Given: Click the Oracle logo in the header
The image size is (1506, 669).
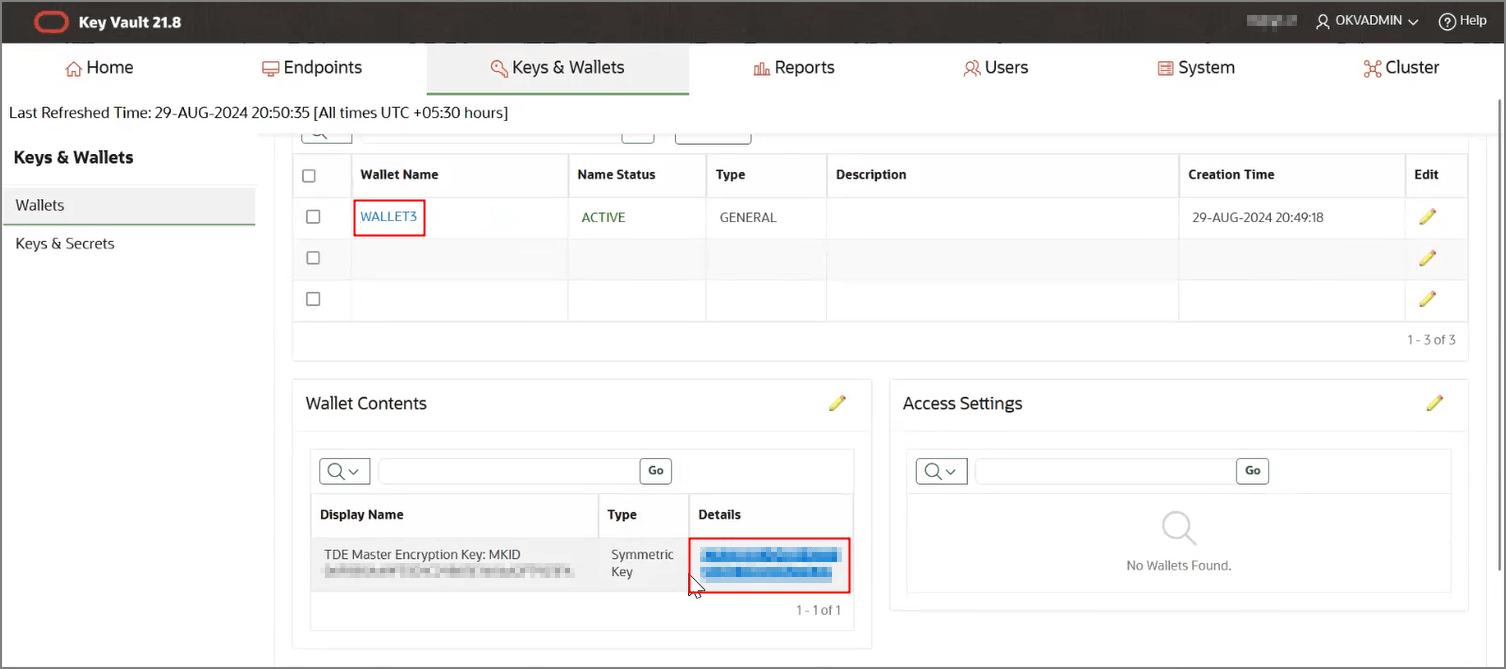Looking at the screenshot, I should 51,21.
